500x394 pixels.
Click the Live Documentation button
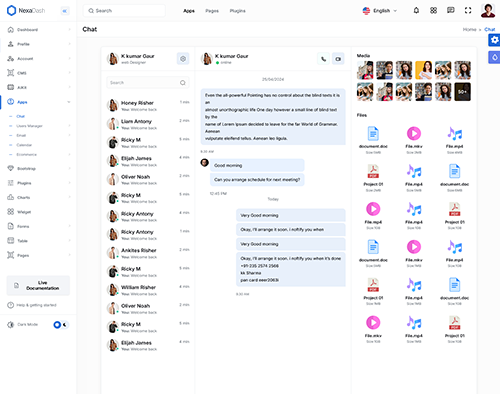pos(38,285)
